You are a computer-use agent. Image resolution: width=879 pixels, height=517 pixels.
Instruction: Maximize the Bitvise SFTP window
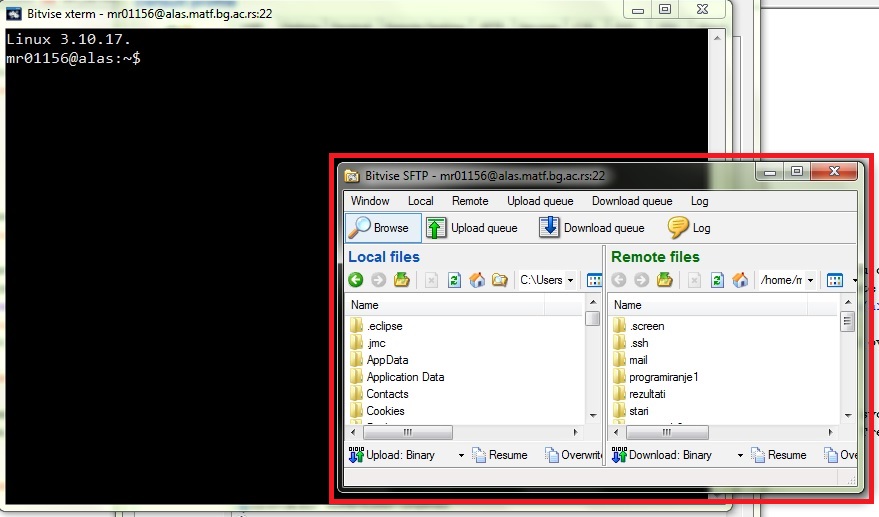tap(797, 171)
